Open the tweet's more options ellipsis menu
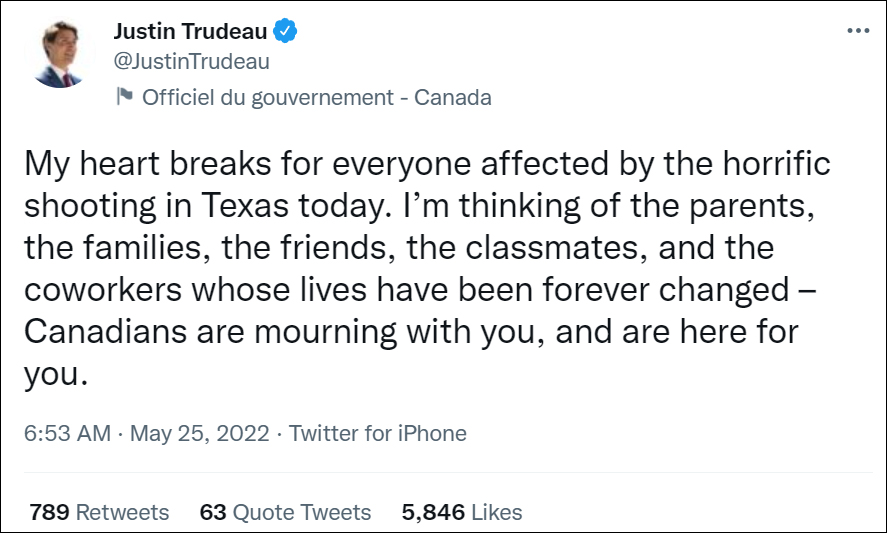887x533 pixels. click(x=858, y=31)
